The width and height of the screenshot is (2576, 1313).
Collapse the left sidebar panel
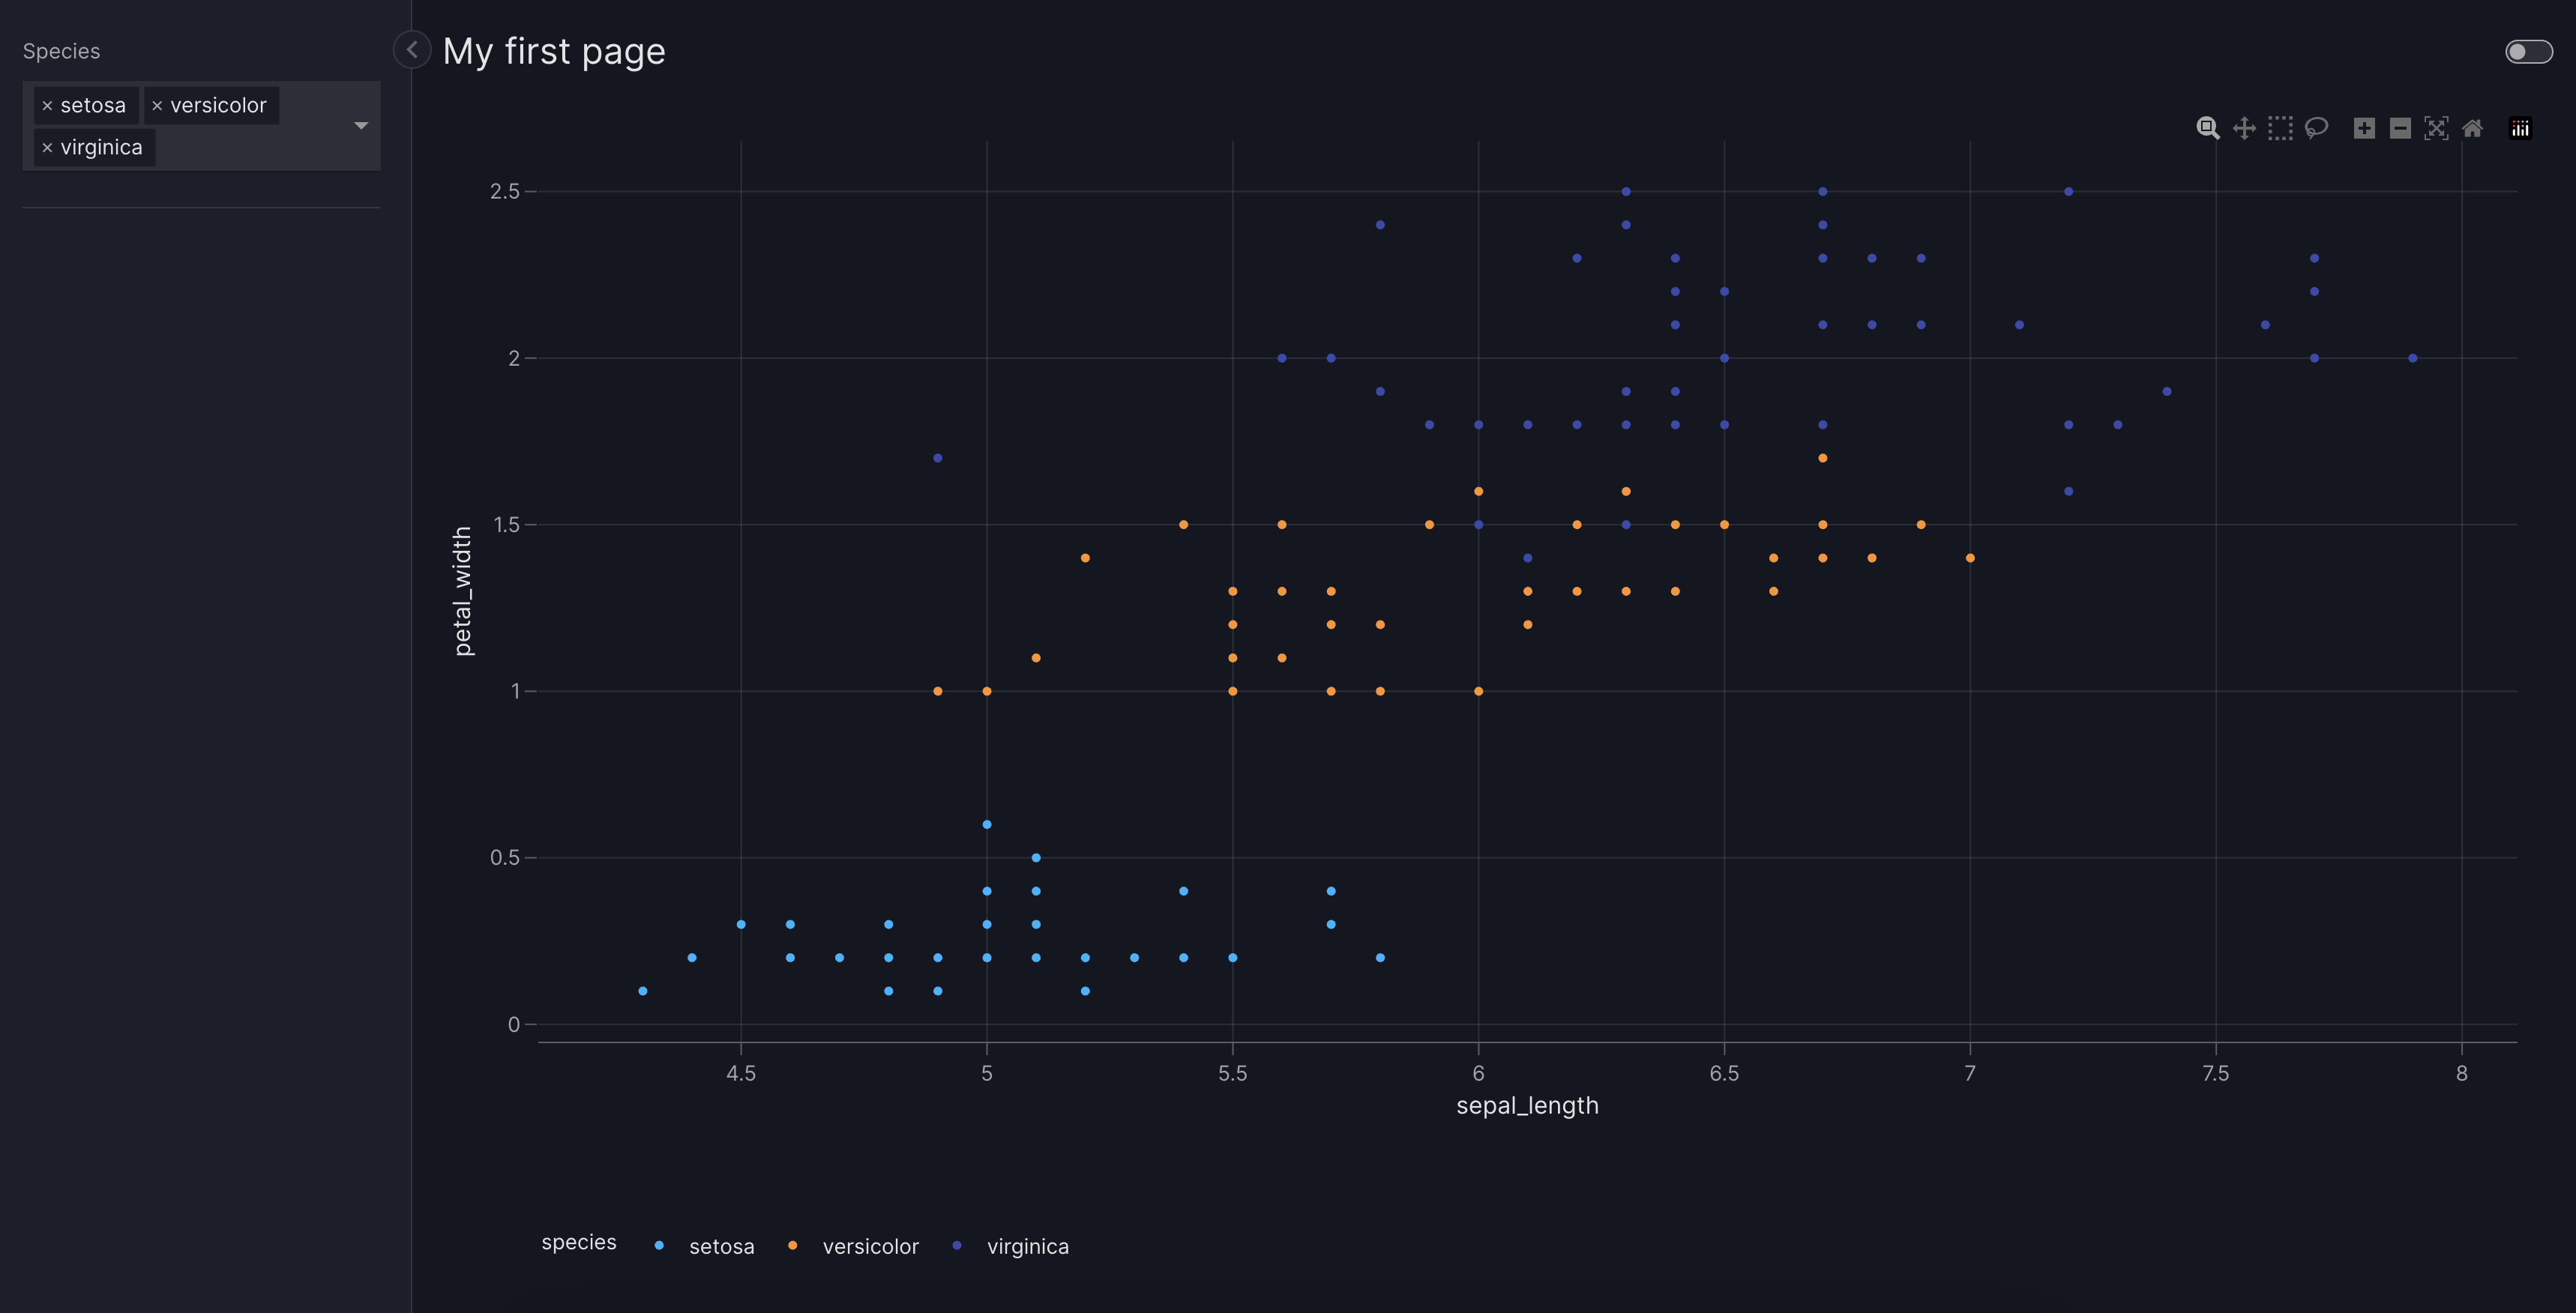[x=412, y=49]
